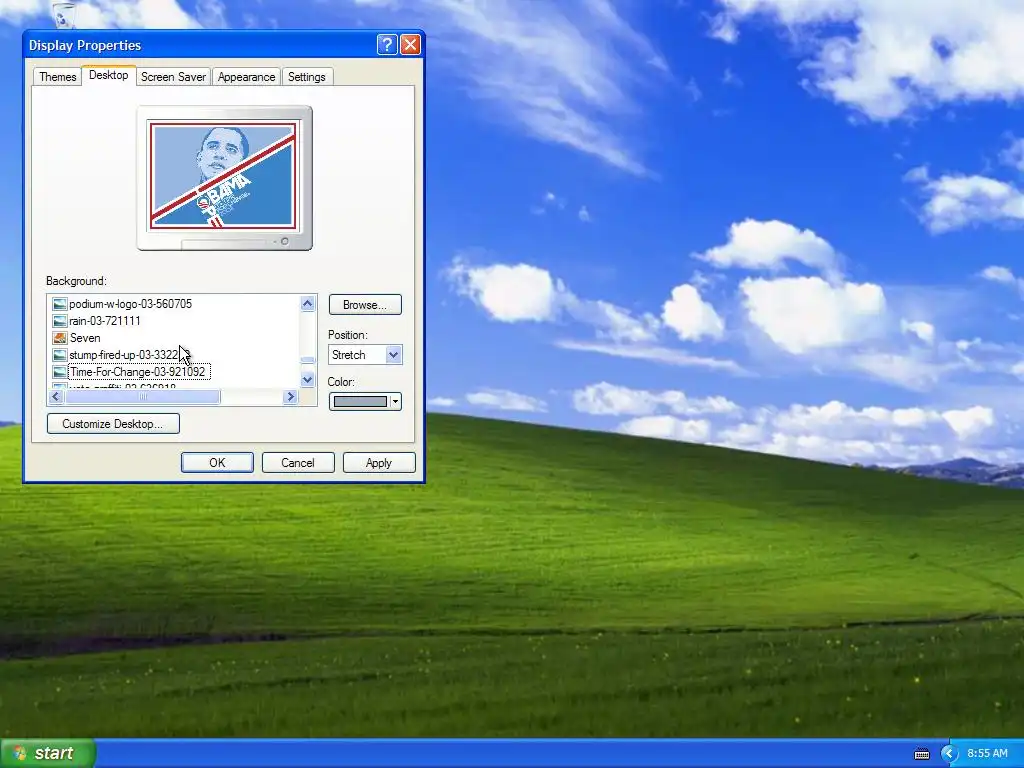Click Apply to set background
1024x768 pixels.
(x=379, y=462)
